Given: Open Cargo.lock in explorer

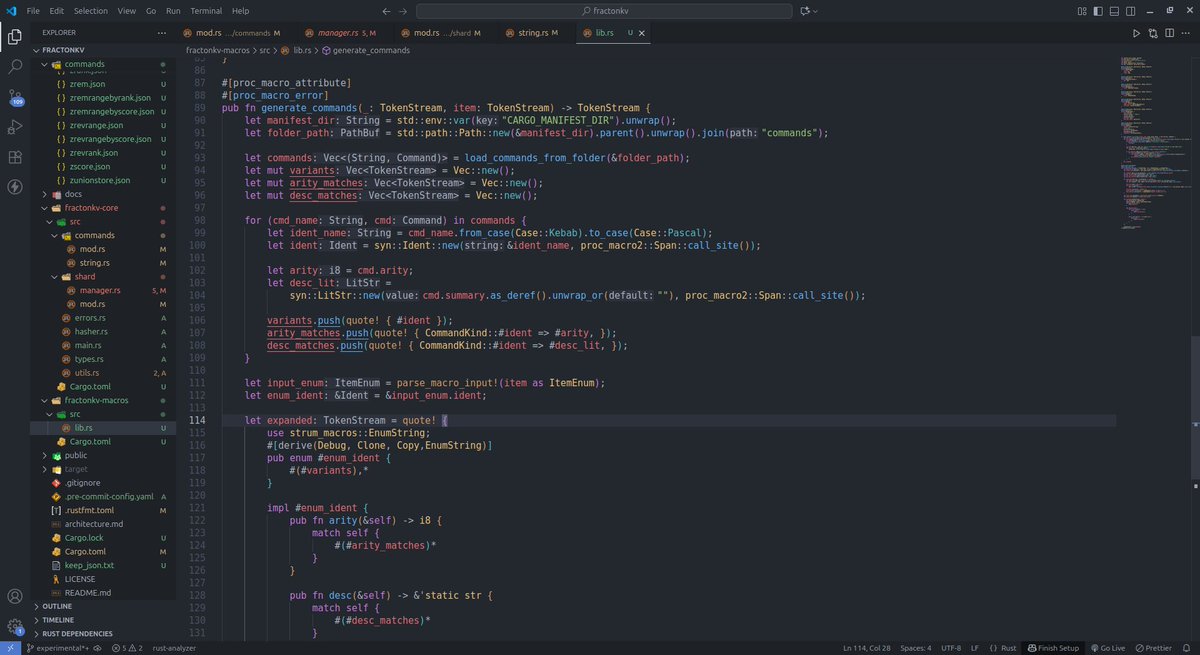Looking at the screenshot, I should click(84, 538).
